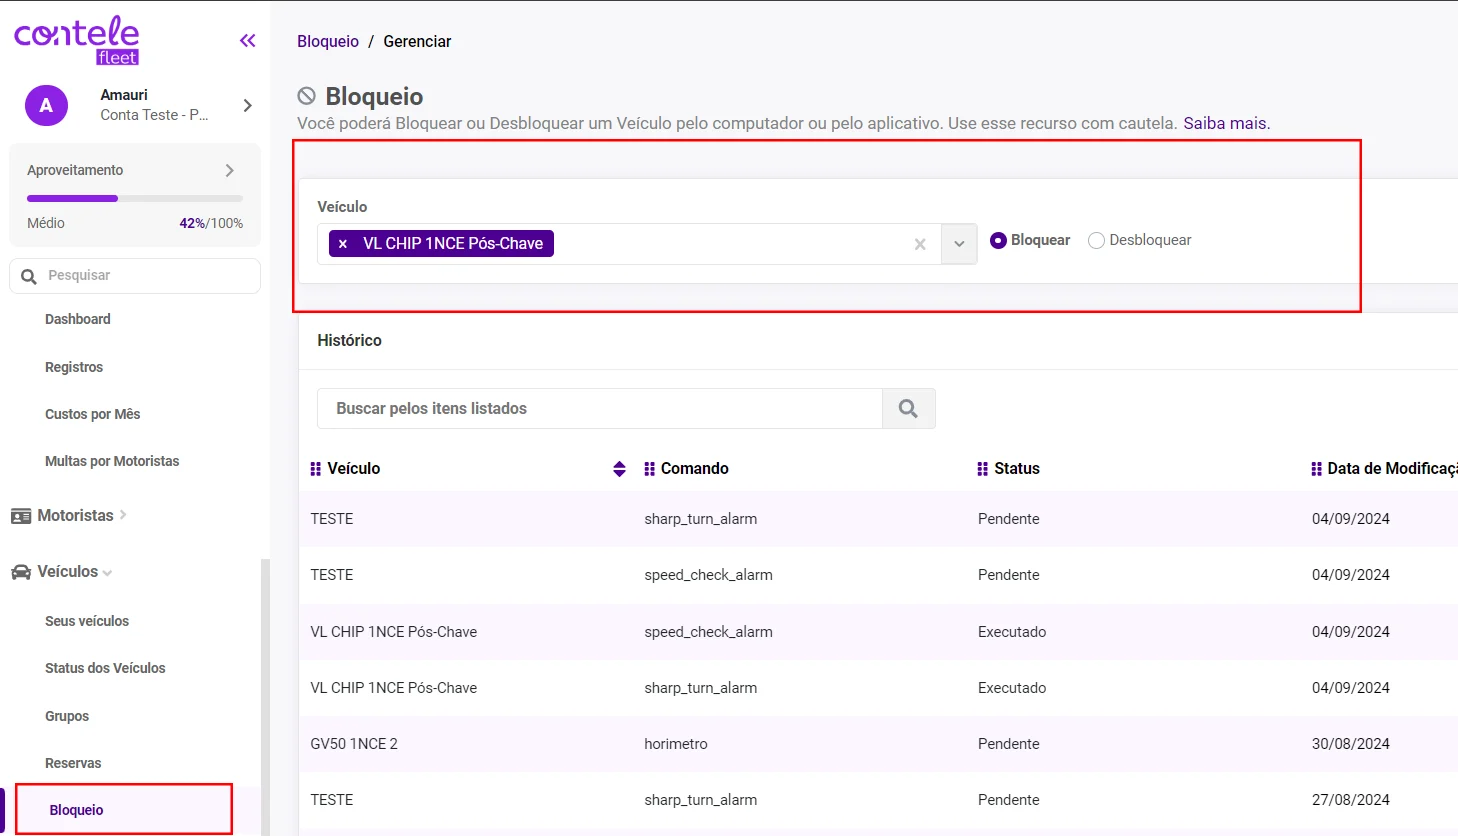1458x836 pixels.
Task: Open Dashboard in the sidebar
Action: [78, 319]
